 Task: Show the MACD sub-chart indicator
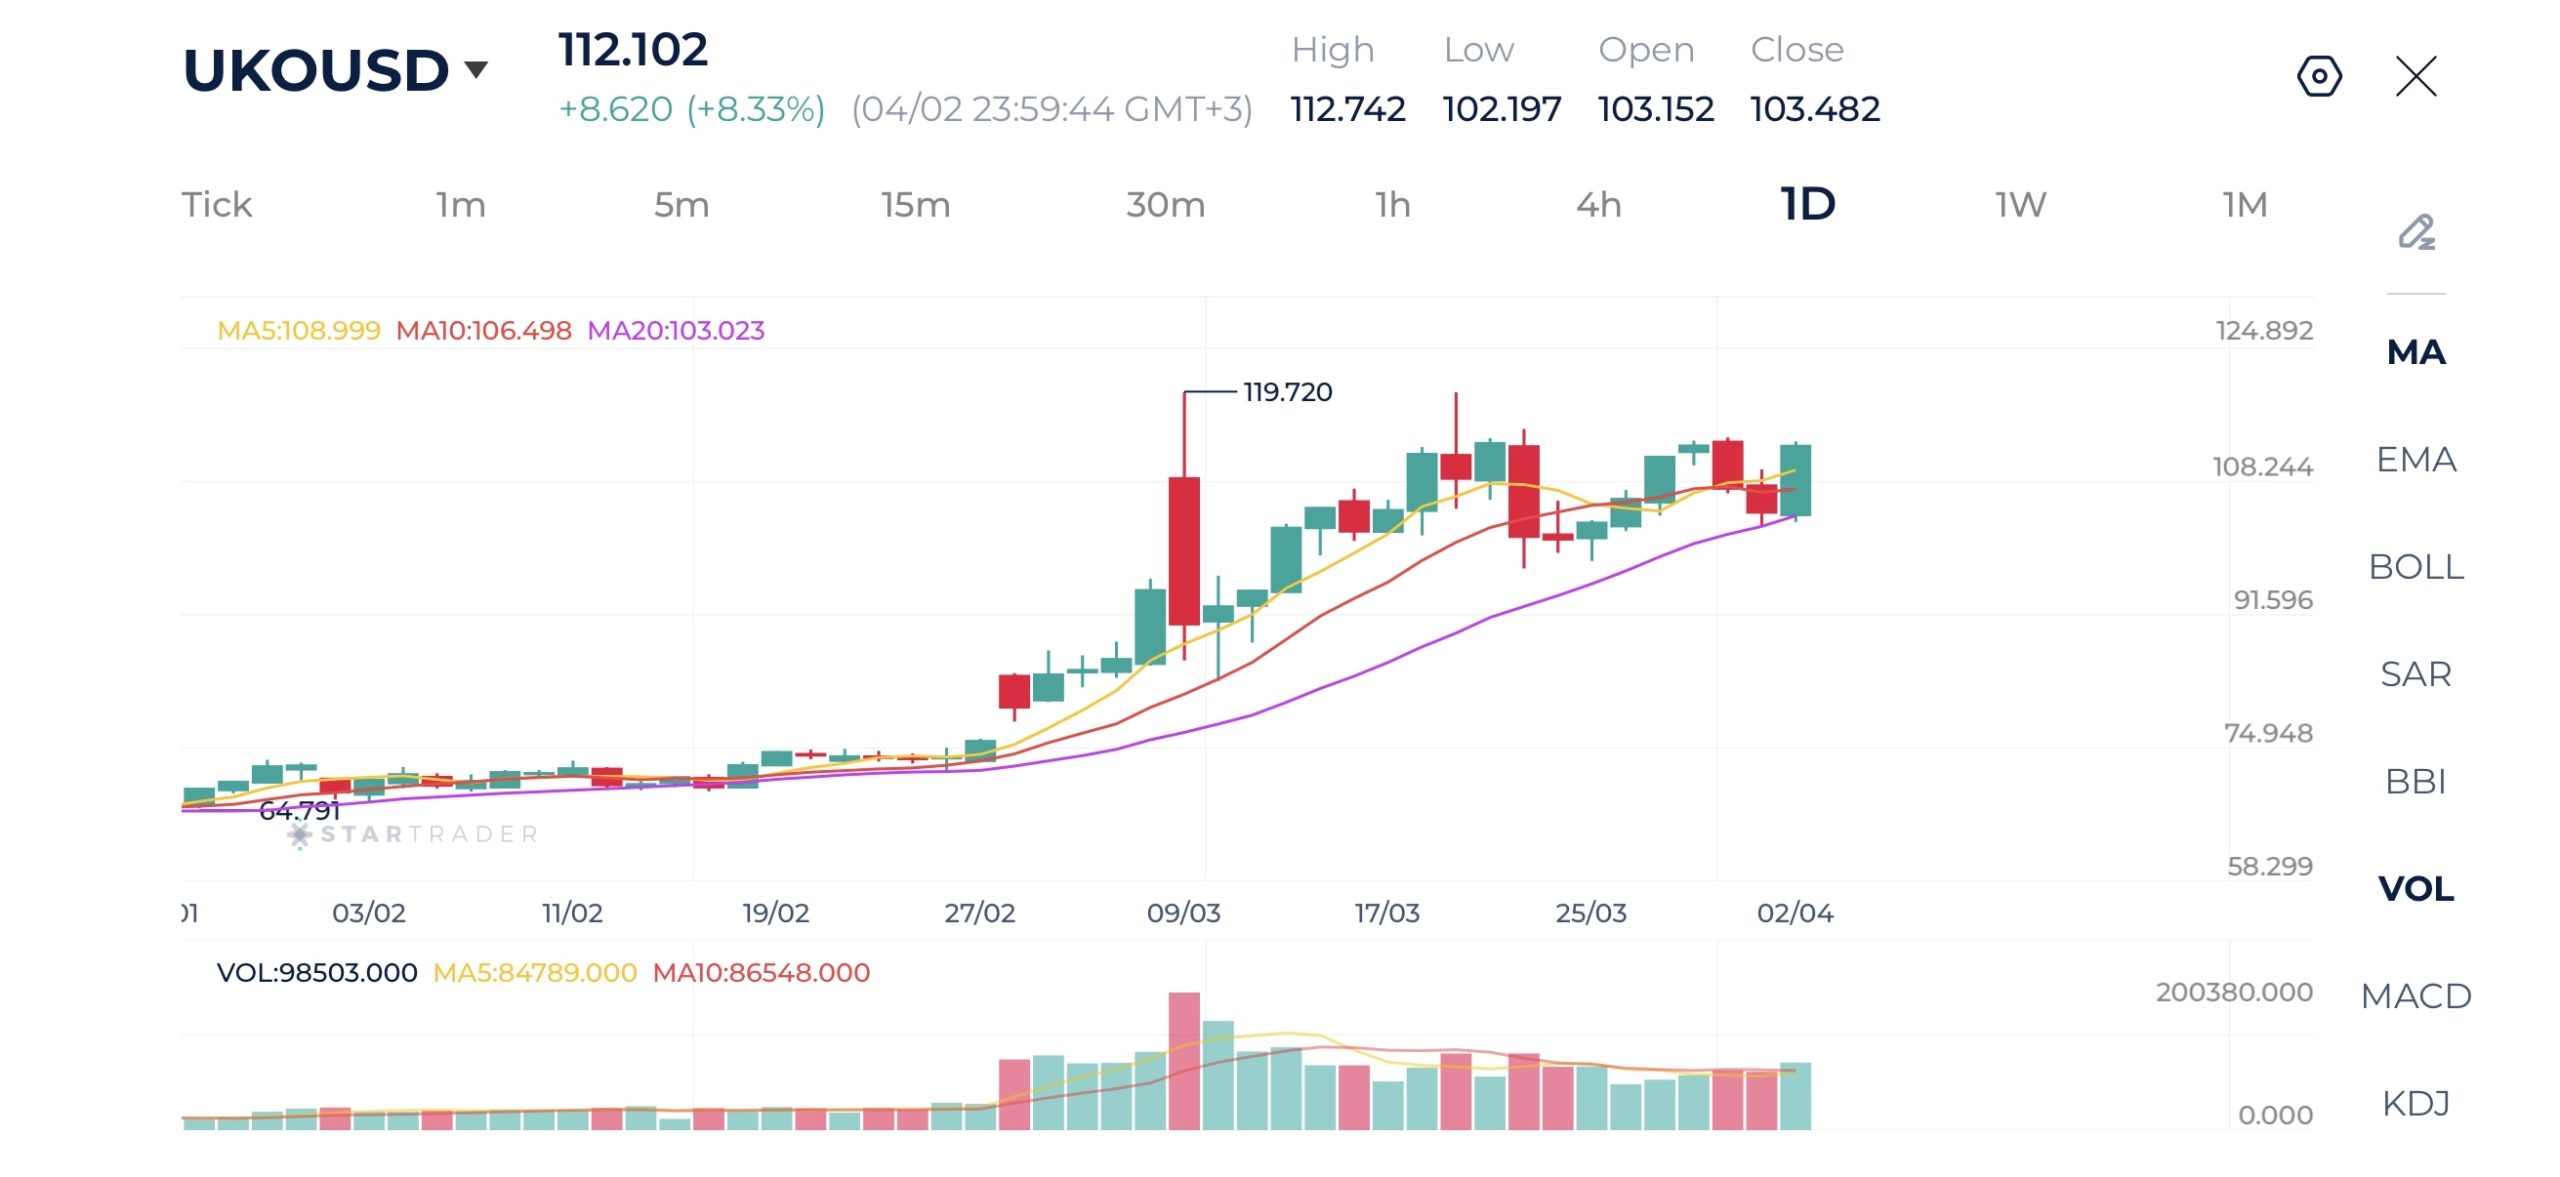2416,996
